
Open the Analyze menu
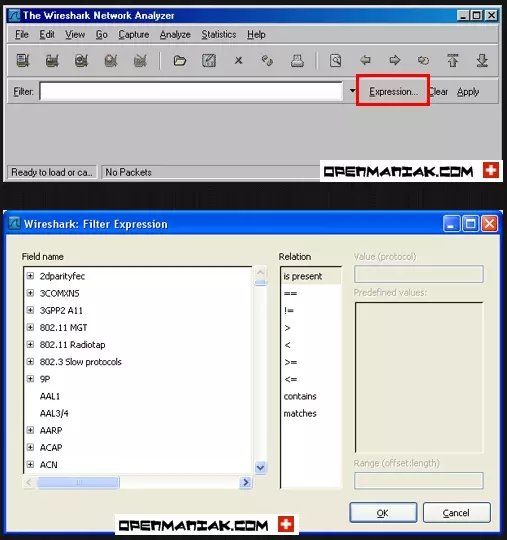[175, 34]
